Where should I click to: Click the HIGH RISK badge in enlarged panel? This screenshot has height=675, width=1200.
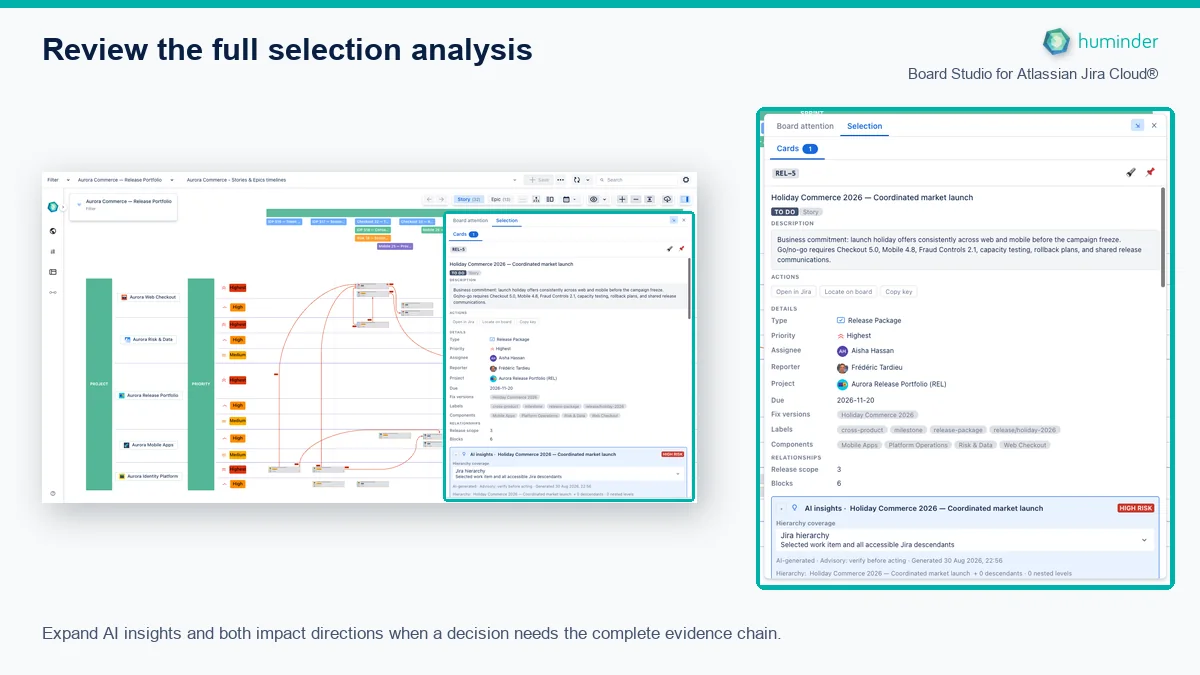[1135, 508]
